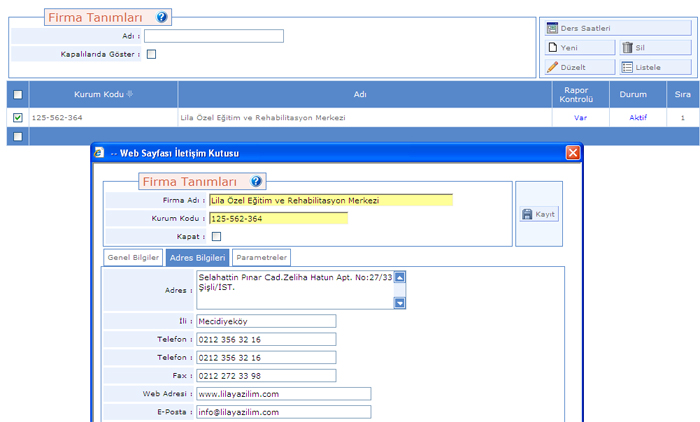Click the İli field containing Mecidiyeköy
700x422 pixels.
(x=266, y=321)
